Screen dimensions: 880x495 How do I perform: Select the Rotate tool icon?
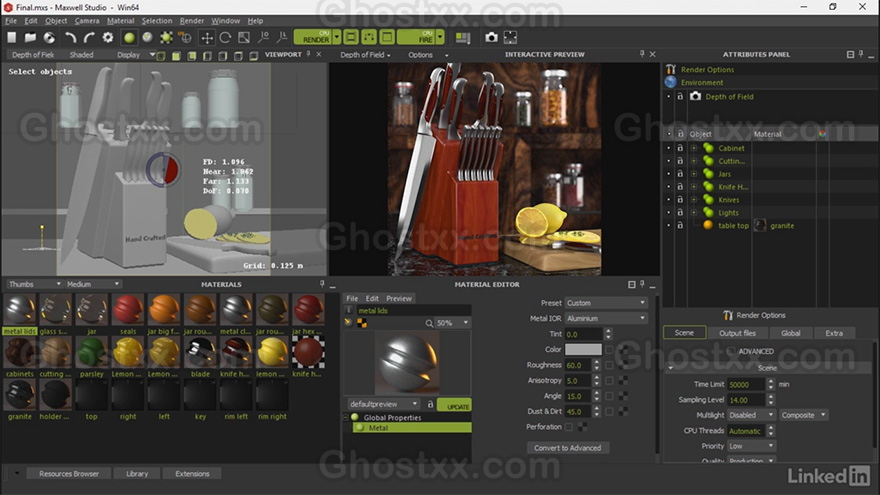[x=225, y=38]
